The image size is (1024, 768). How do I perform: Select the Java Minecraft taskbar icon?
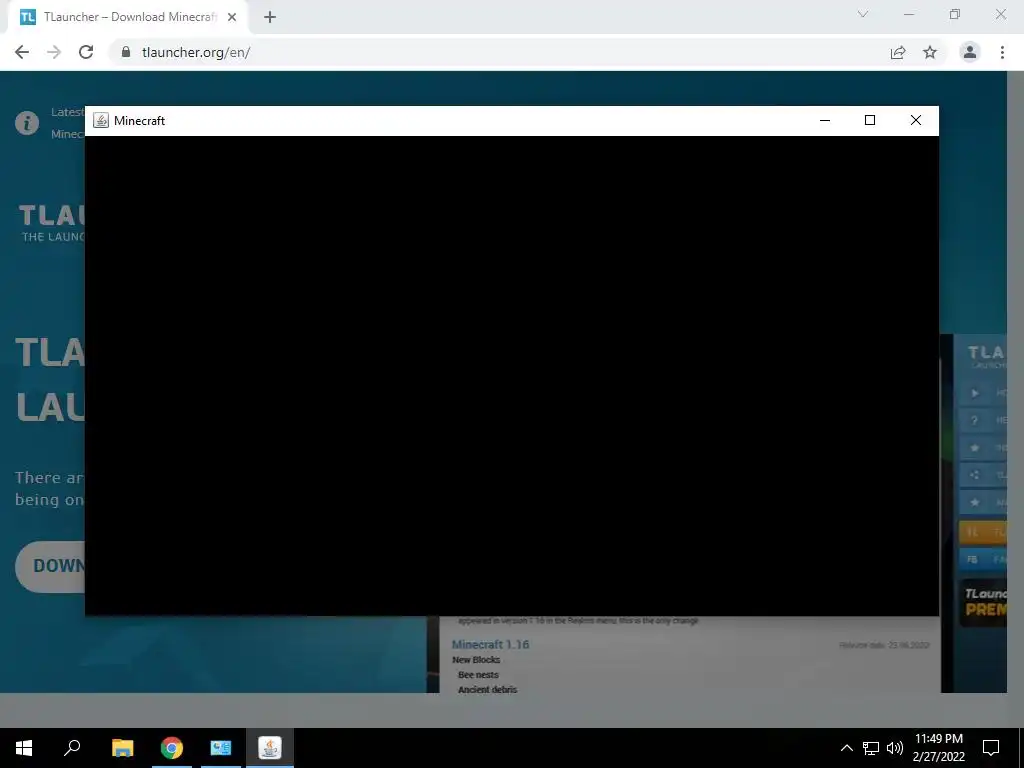(270, 748)
